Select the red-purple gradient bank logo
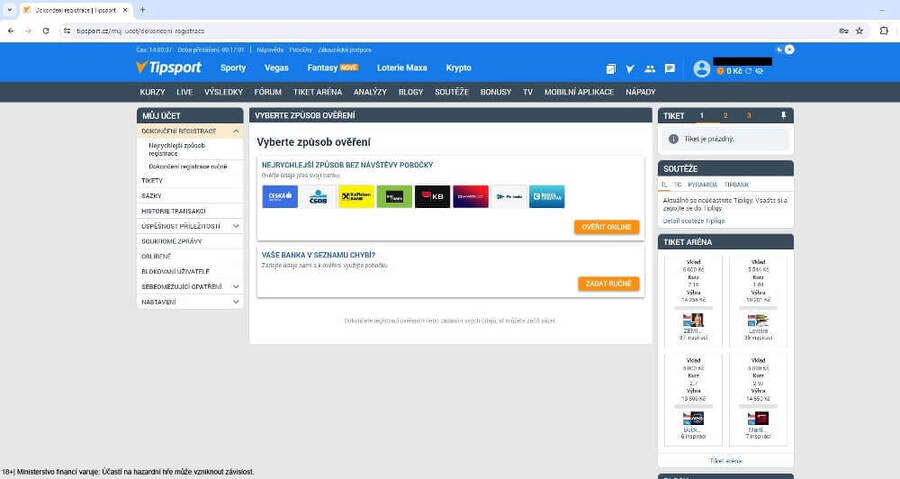900x479 pixels. [471, 196]
